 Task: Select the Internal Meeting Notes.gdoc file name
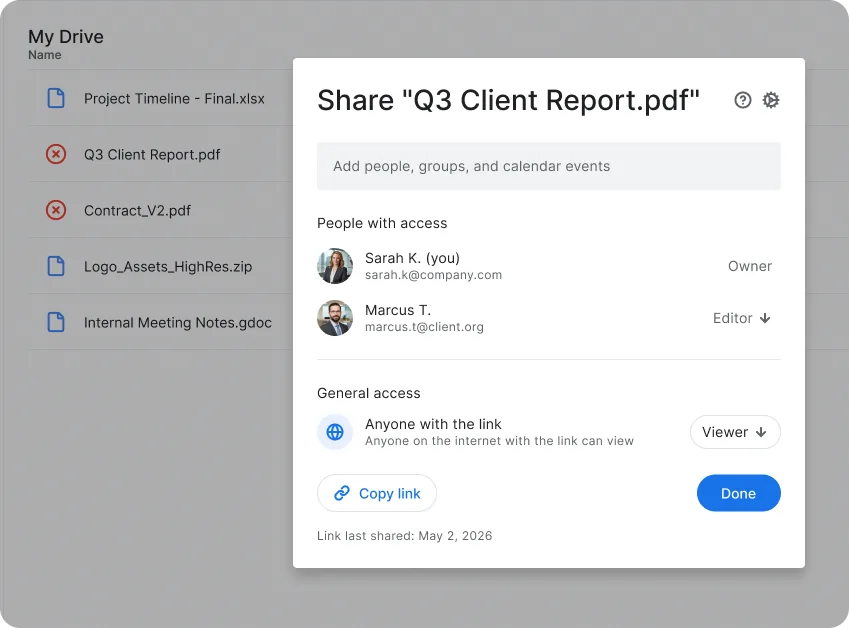click(x=178, y=323)
